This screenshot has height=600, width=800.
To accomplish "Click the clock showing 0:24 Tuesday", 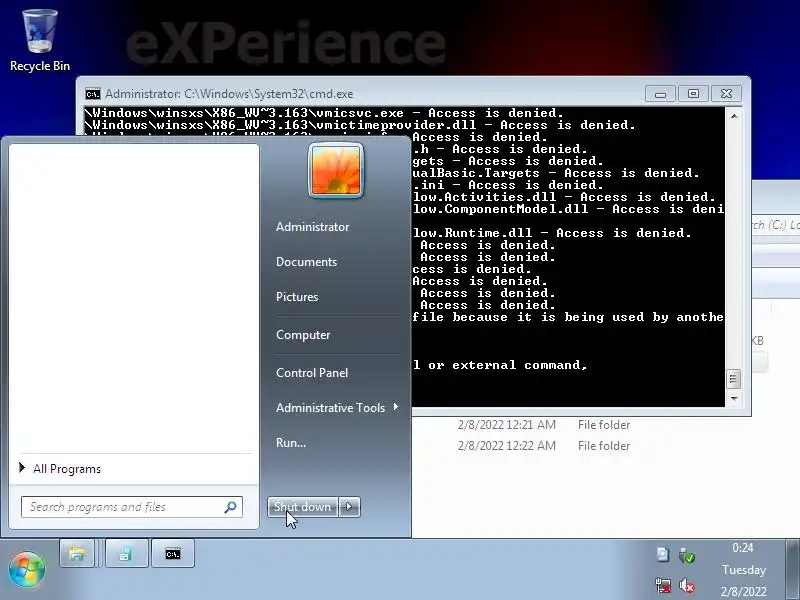I will point(743,569).
